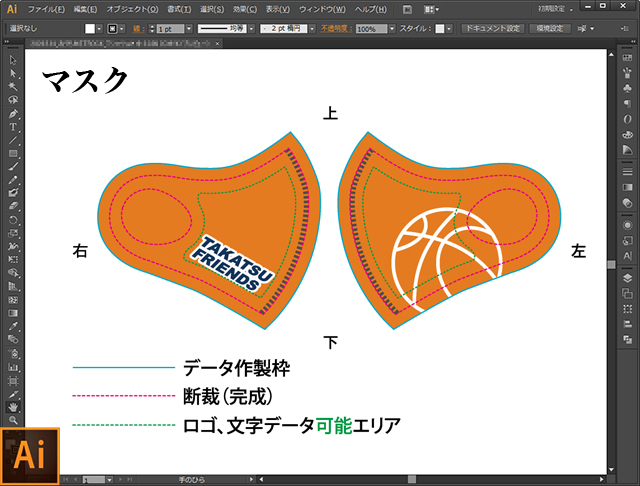Select the Slice tool
Screen dimensions: 640x486
[x=13, y=394]
